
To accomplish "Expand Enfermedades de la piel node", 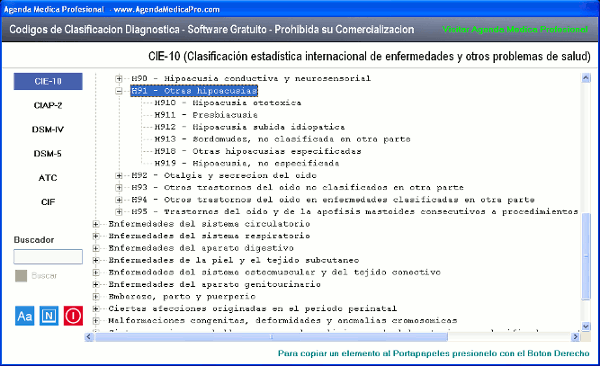I will click(x=96, y=260).
